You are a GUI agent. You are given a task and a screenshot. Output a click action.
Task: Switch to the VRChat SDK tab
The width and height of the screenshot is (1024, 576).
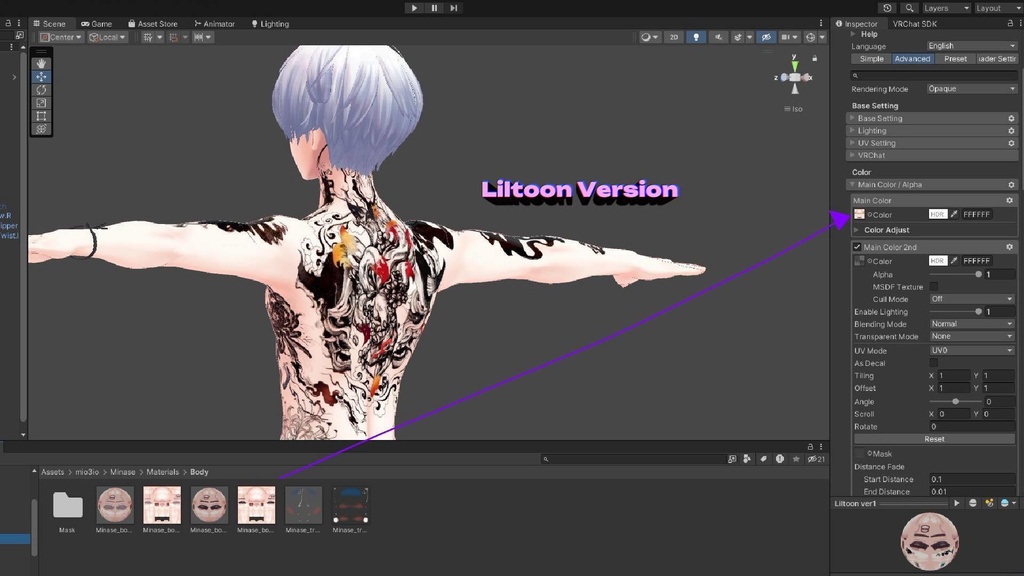pyautogui.click(x=914, y=24)
